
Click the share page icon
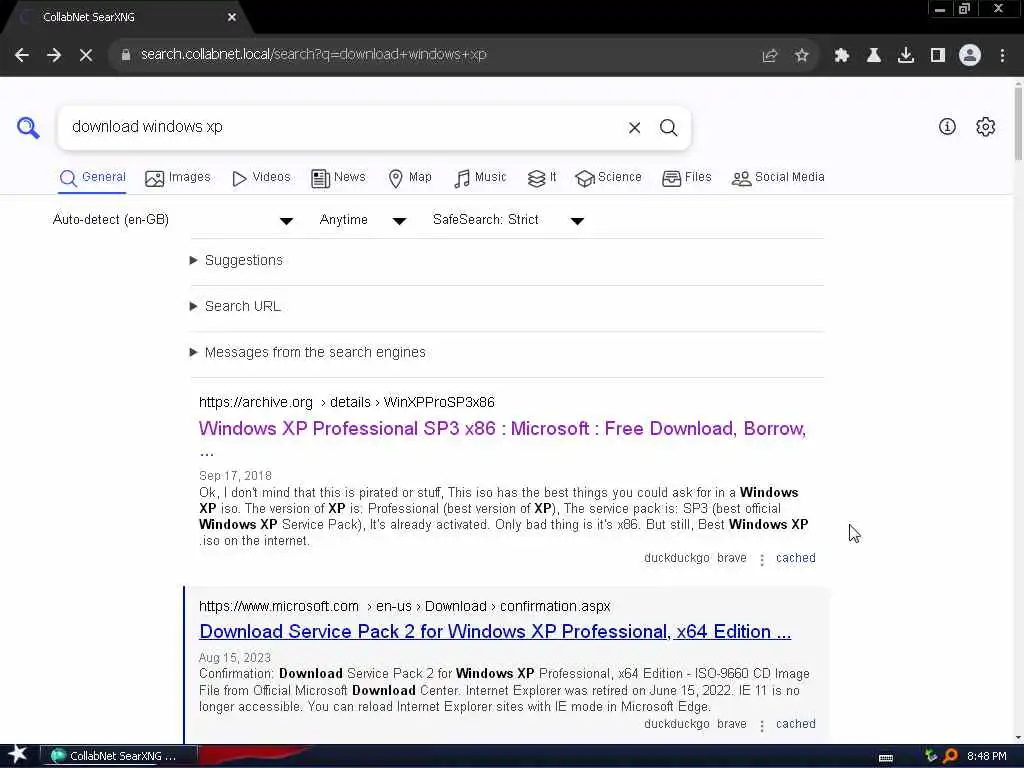point(770,56)
